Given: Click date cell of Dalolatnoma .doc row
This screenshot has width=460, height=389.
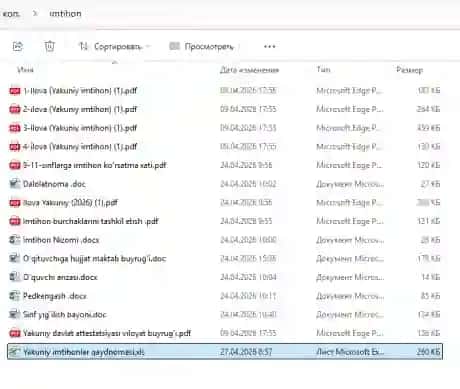Looking at the screenshot, I should 248,184.
